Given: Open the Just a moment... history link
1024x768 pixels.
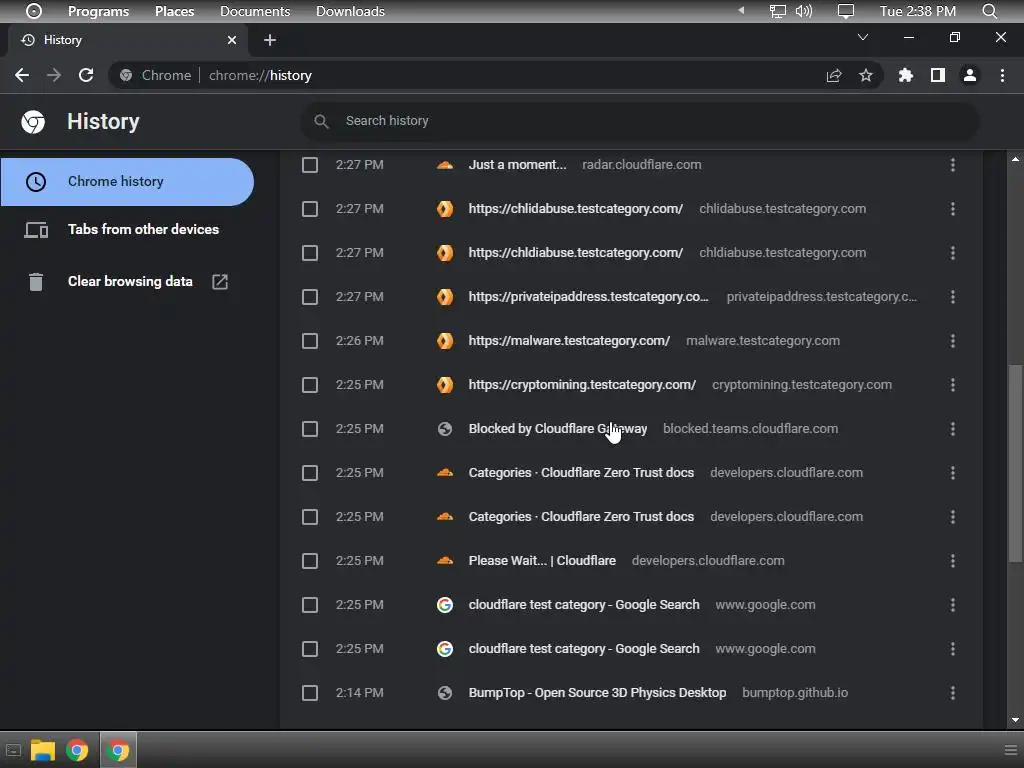Looking at the screenshot, I should 517,165.
